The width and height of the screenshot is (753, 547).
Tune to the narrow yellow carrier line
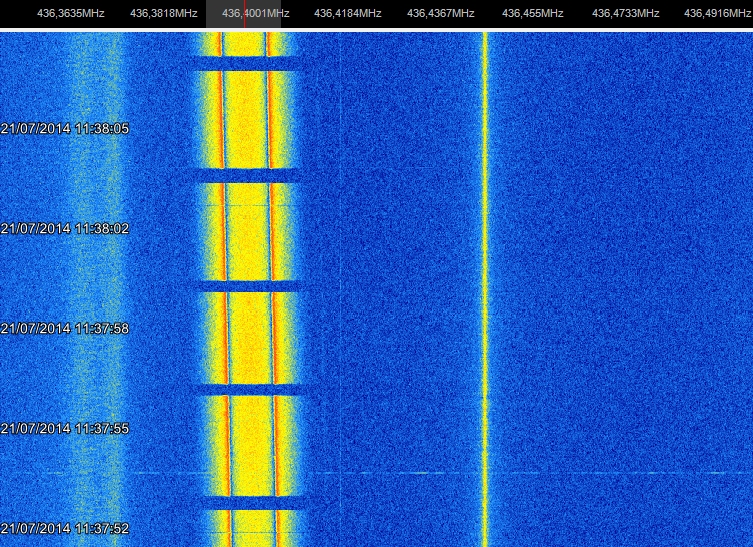click(485, 288)
